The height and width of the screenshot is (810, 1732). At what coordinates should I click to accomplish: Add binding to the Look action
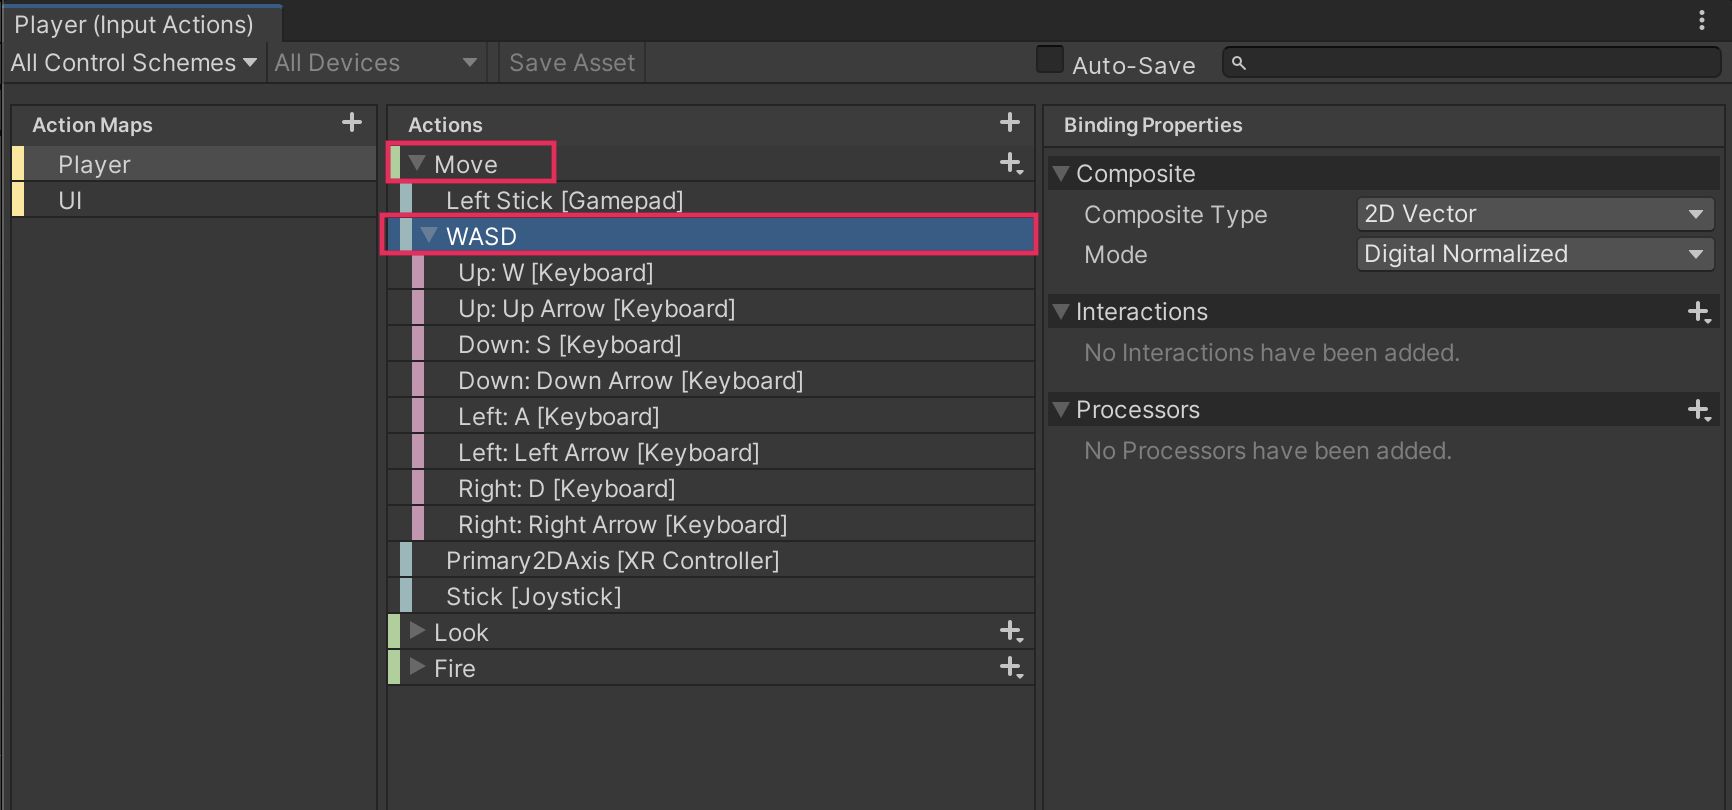[1011, 632]
